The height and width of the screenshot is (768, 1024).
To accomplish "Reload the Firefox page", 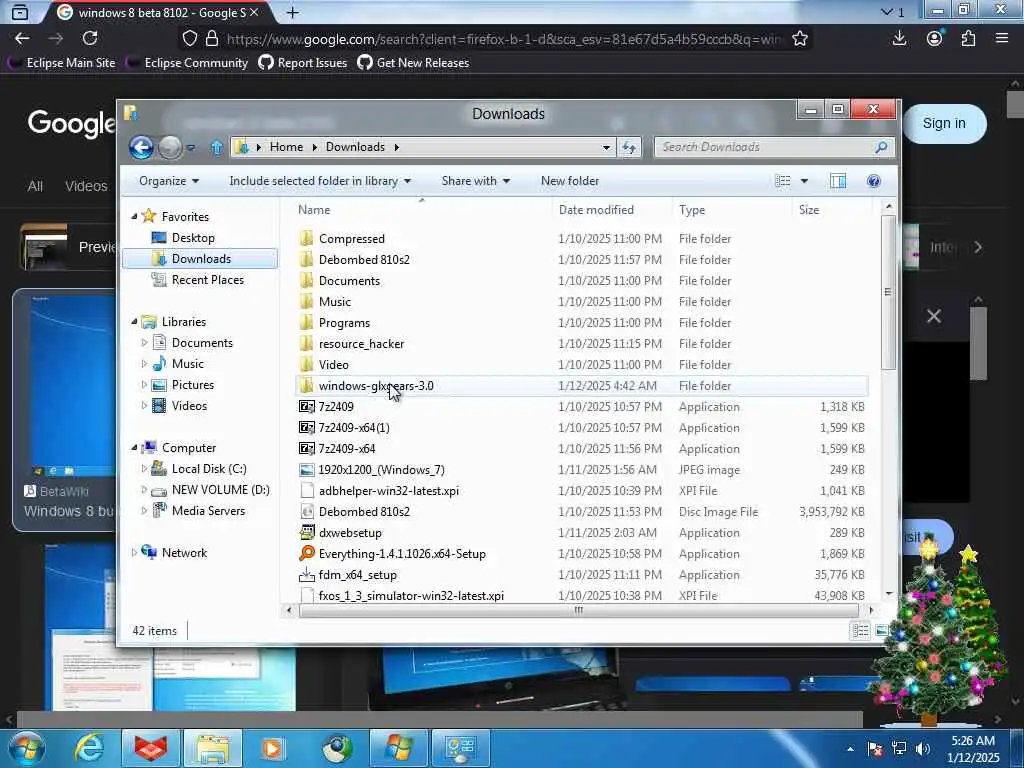I will pos(90,39).
